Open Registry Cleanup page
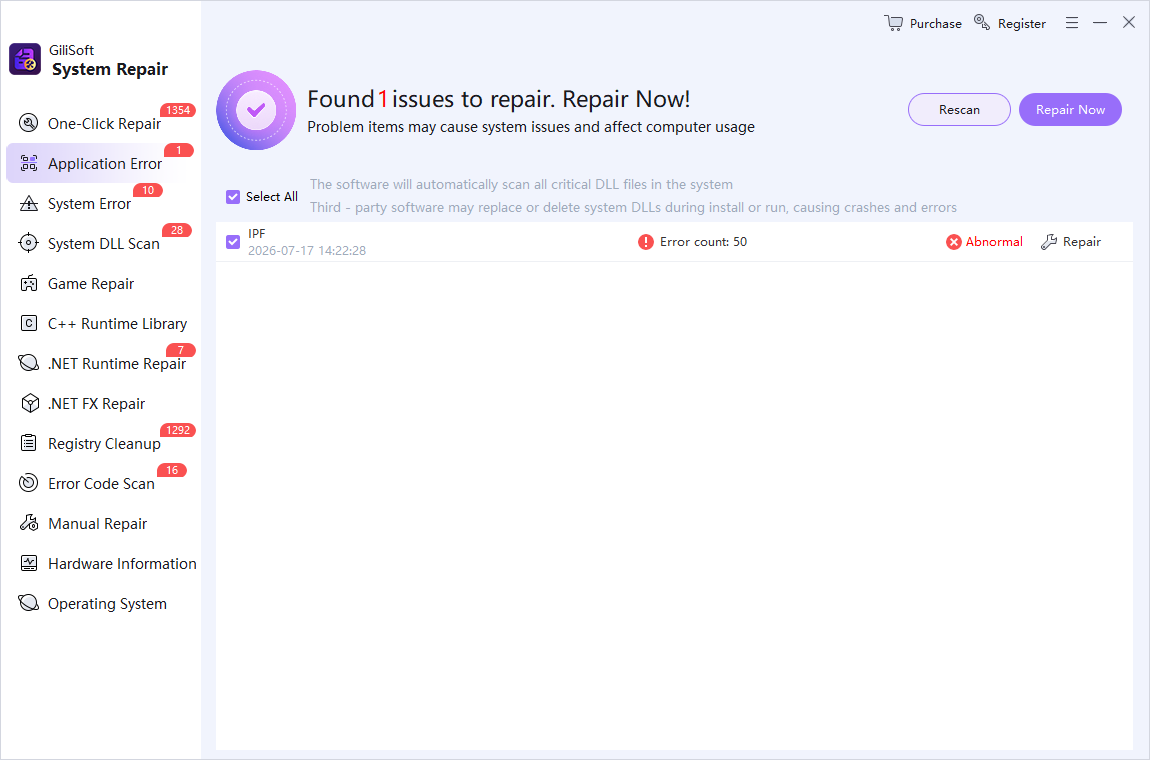This screenshot has width=1150, height=760. [x=104, y=444]
